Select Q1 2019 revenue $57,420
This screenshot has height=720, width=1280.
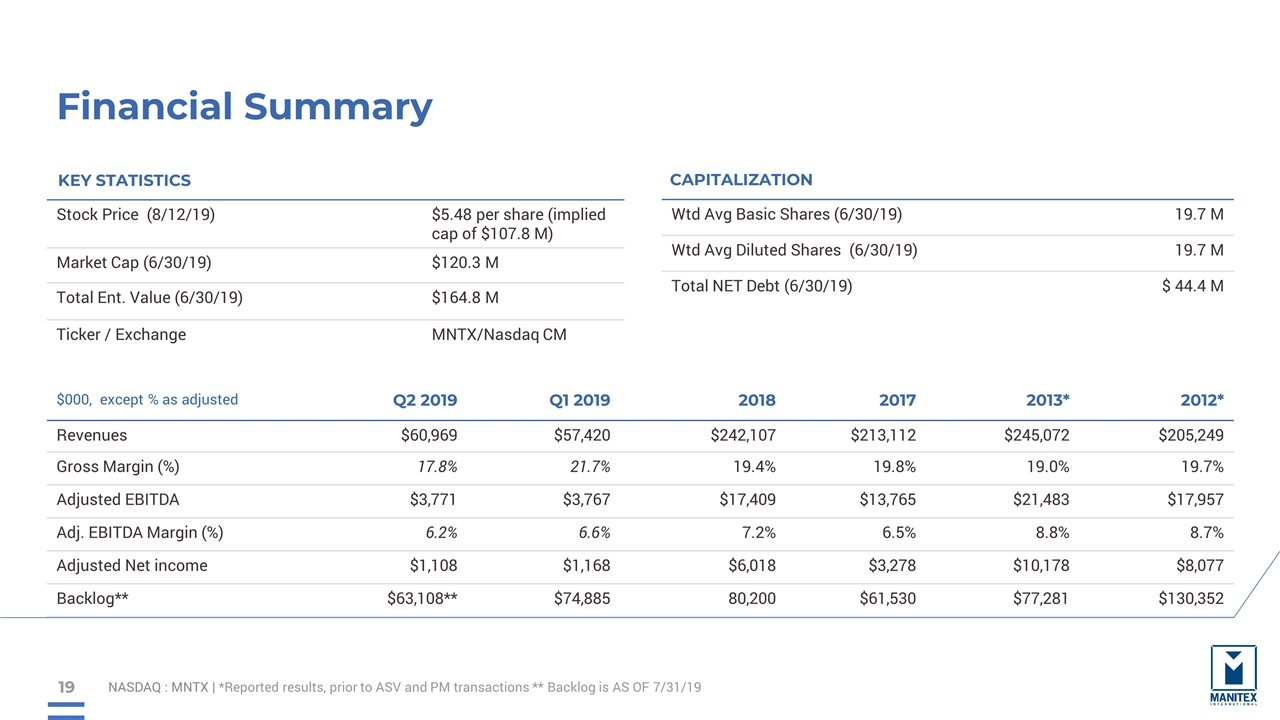point(582,435)
